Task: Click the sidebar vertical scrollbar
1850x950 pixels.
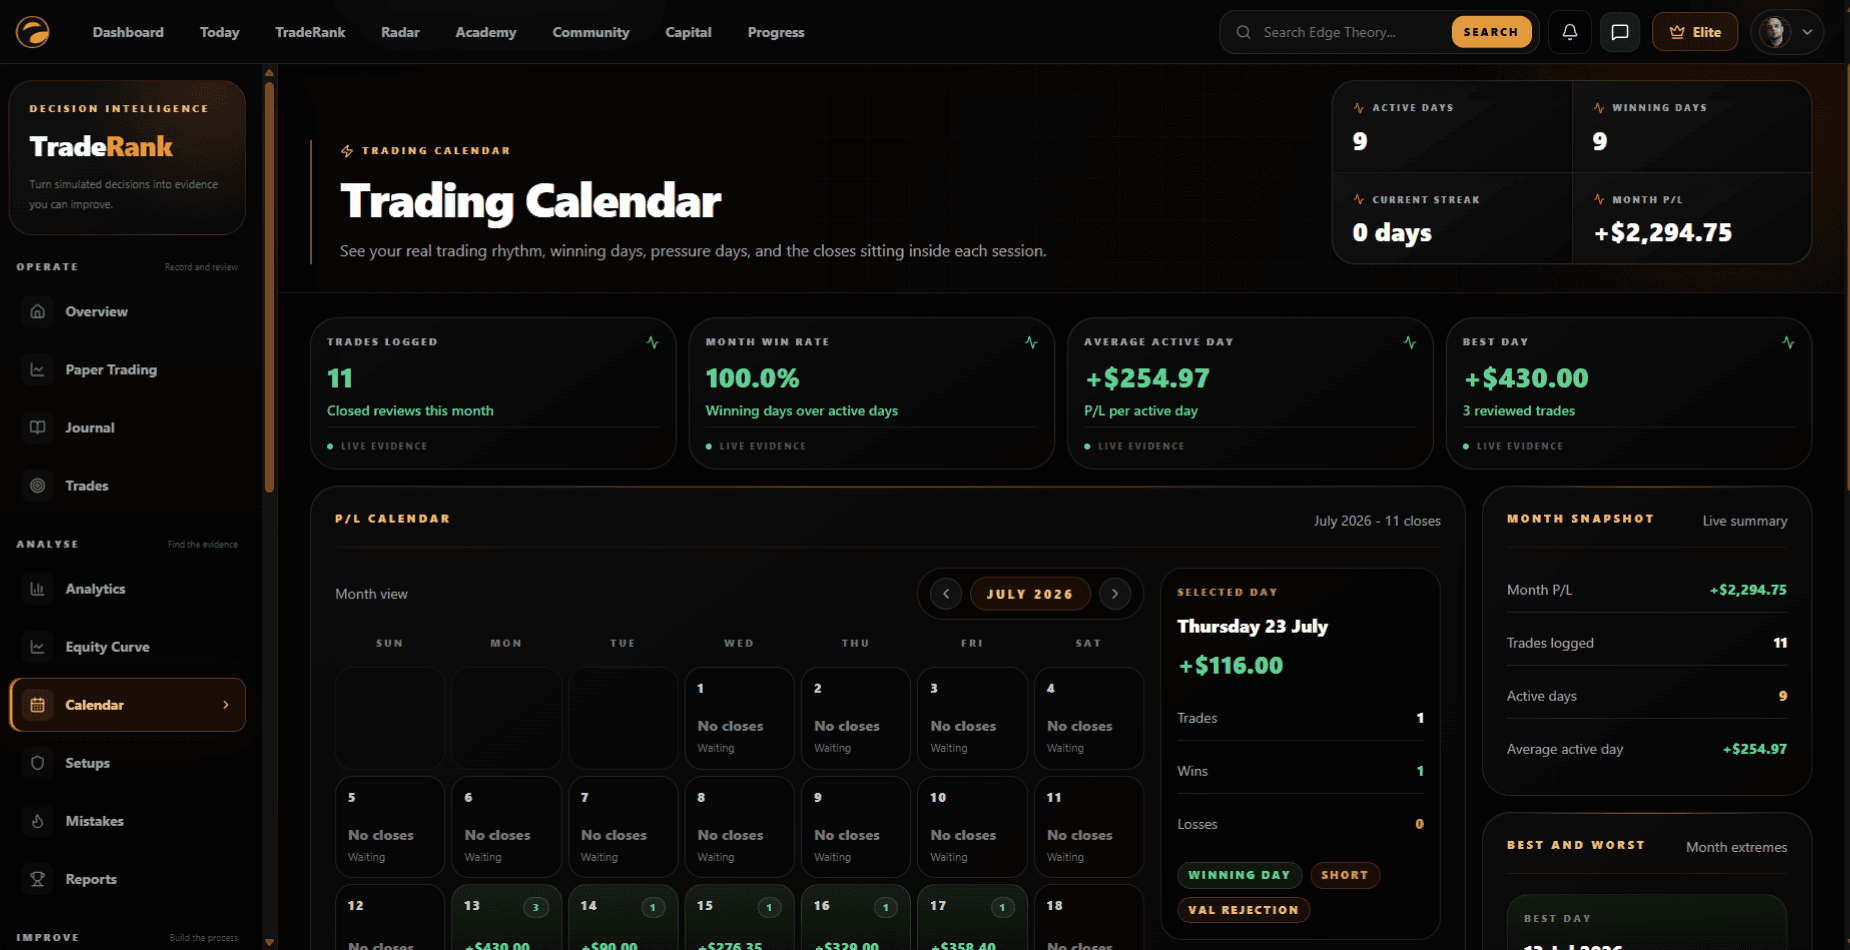Action: pyautogui.click(x=269, y=288)
